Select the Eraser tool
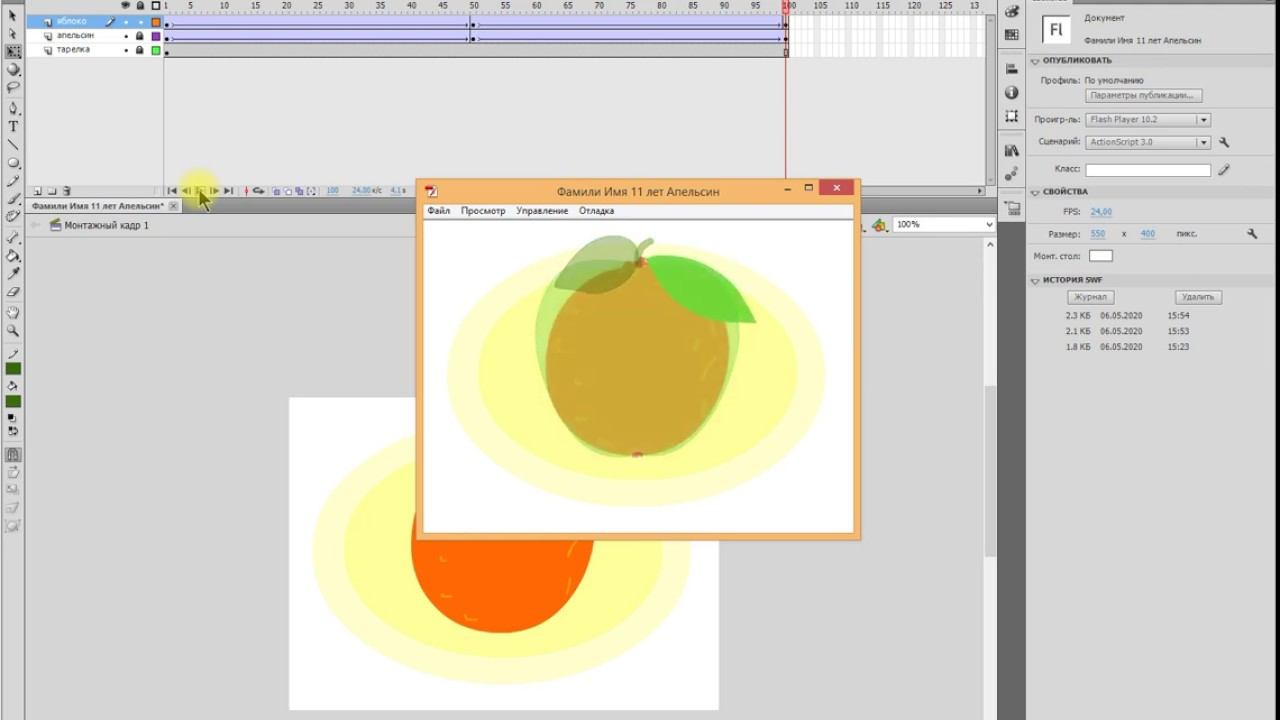The height and width of the screenshot is (720, 1280). coord(13,292)
